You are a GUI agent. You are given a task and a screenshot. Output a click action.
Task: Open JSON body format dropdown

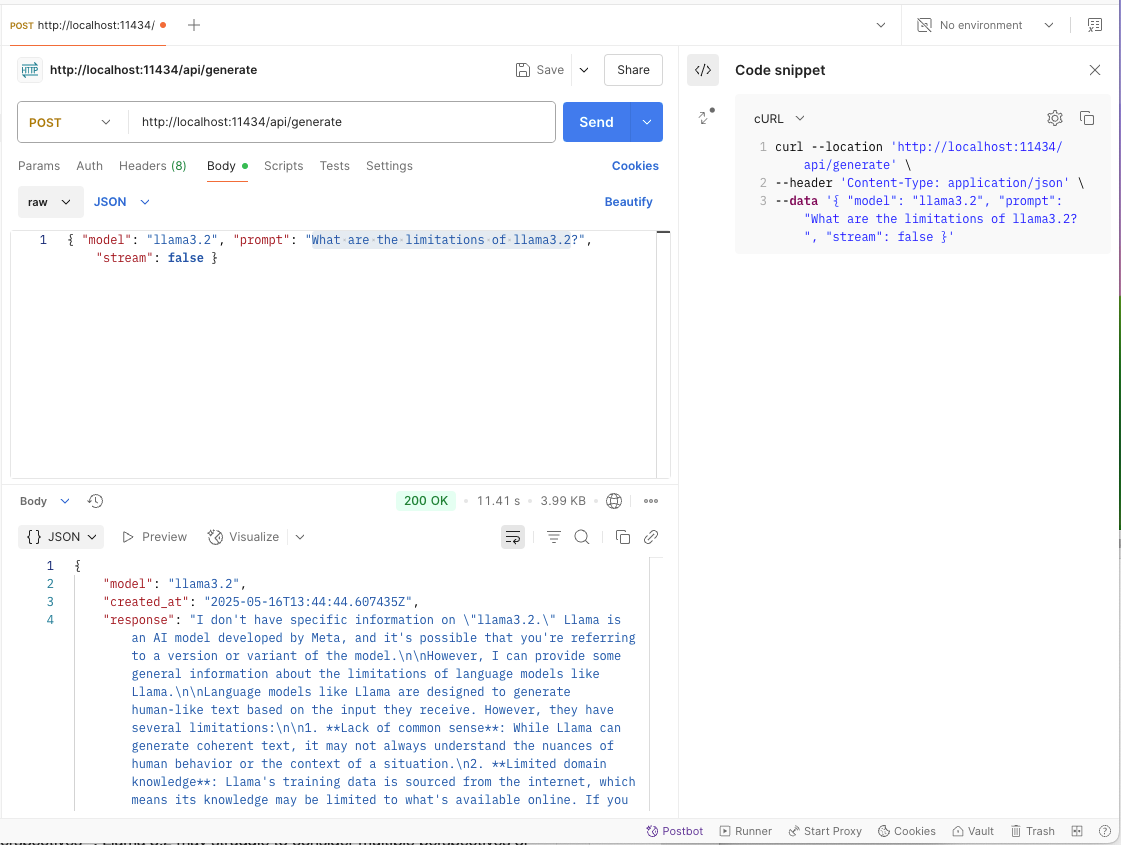pos(122,202)
